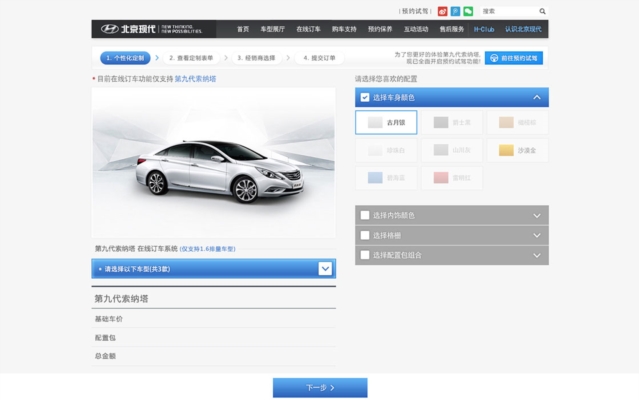Click the 基础车价 row label
The height and width of the screenshot is (400, 639).
108,319
